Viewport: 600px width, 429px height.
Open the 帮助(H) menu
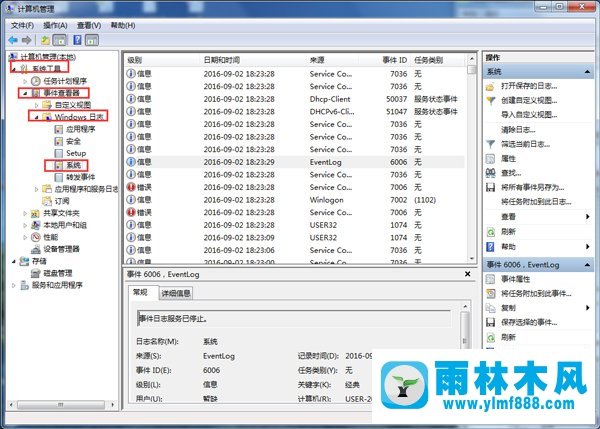click(123, 25)
